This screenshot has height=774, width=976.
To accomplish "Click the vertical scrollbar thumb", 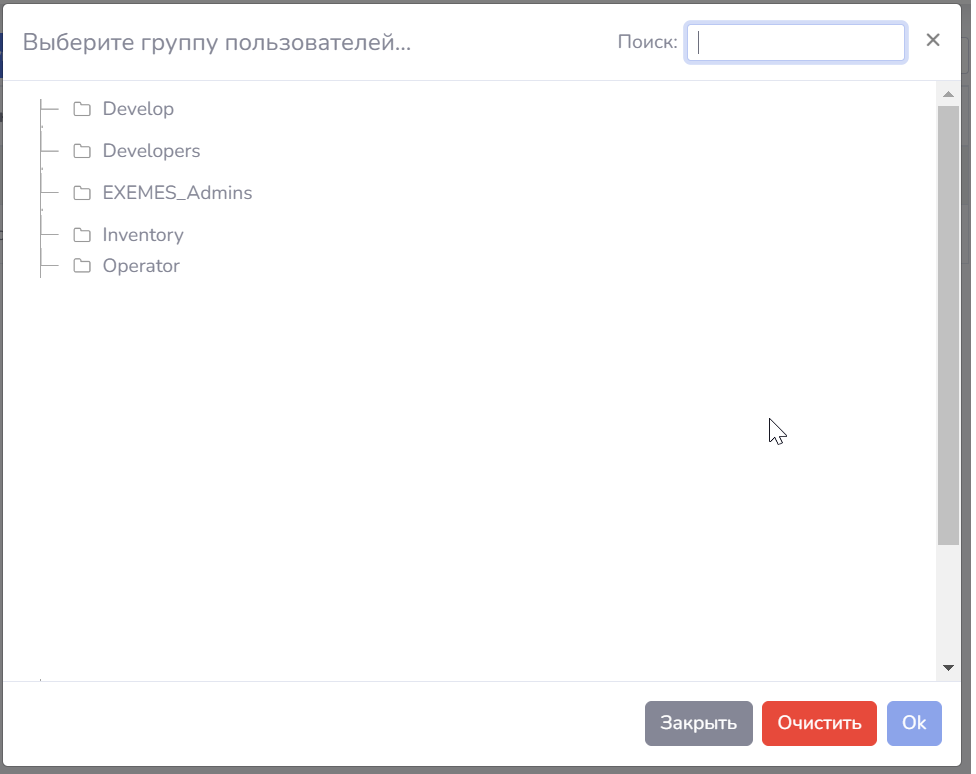I will (948, 324).
